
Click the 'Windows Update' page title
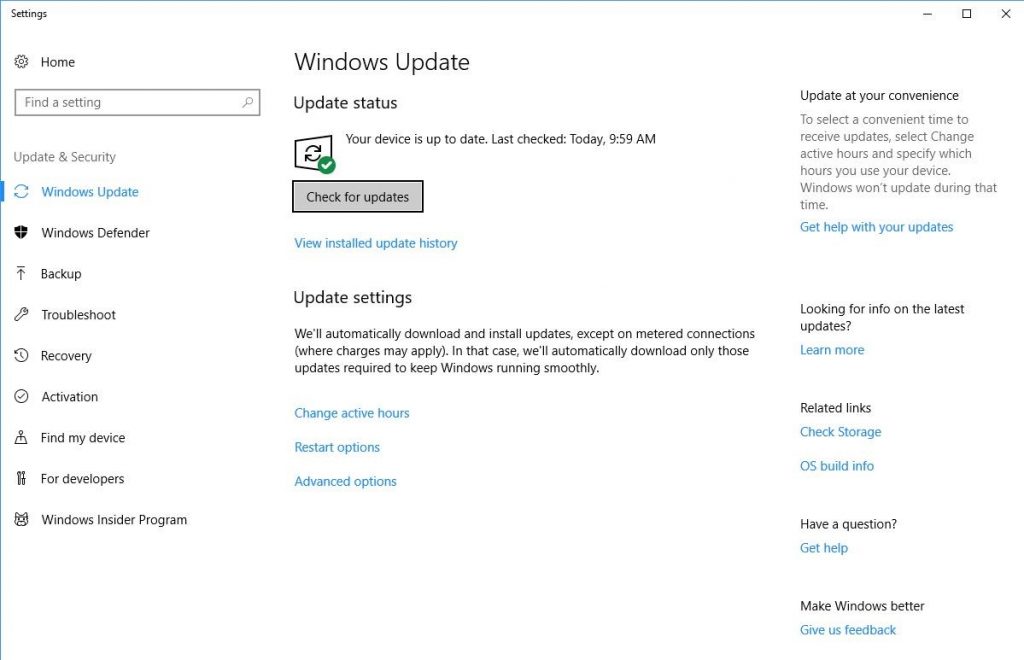click(x=381, y=62)
